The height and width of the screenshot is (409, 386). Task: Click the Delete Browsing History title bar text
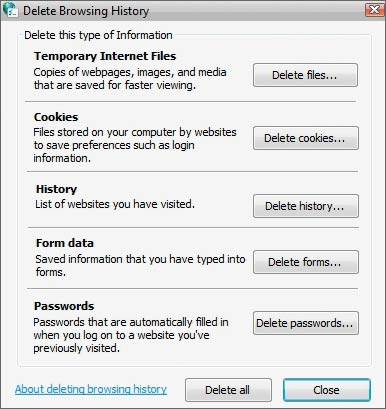[x=86, y=11]
